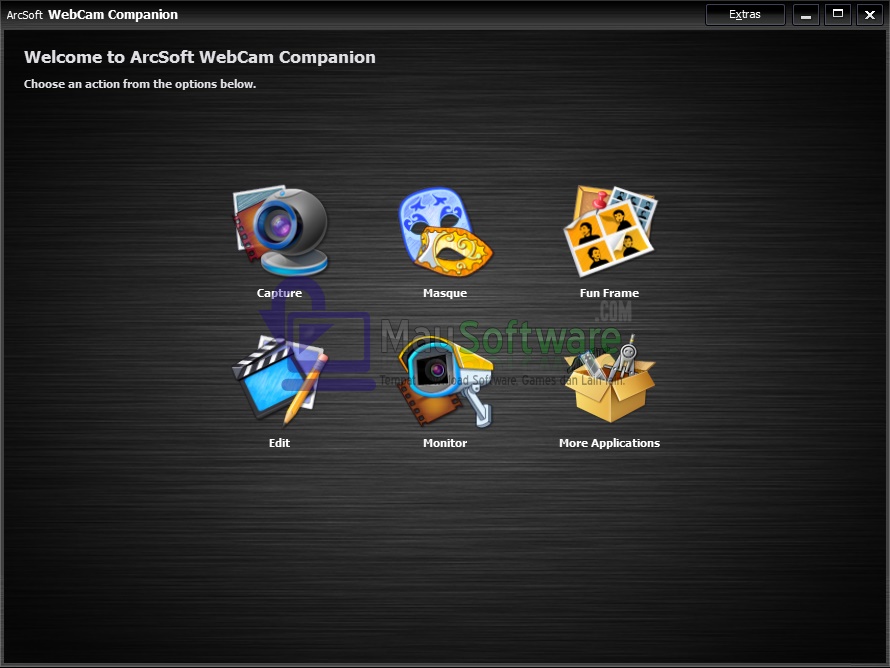Open the Fun Frame photo icon

610,231
